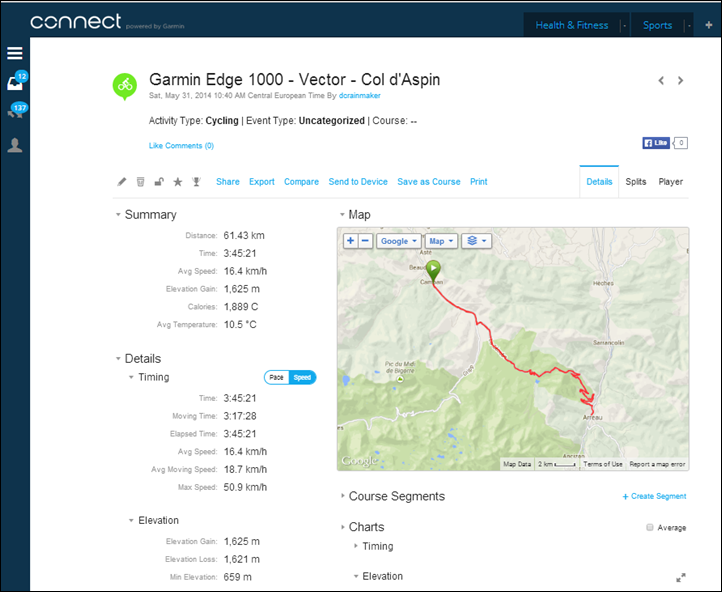Open the inbox icon with 12 badge
Screen dimensions: 722x592
pos(17,81)
